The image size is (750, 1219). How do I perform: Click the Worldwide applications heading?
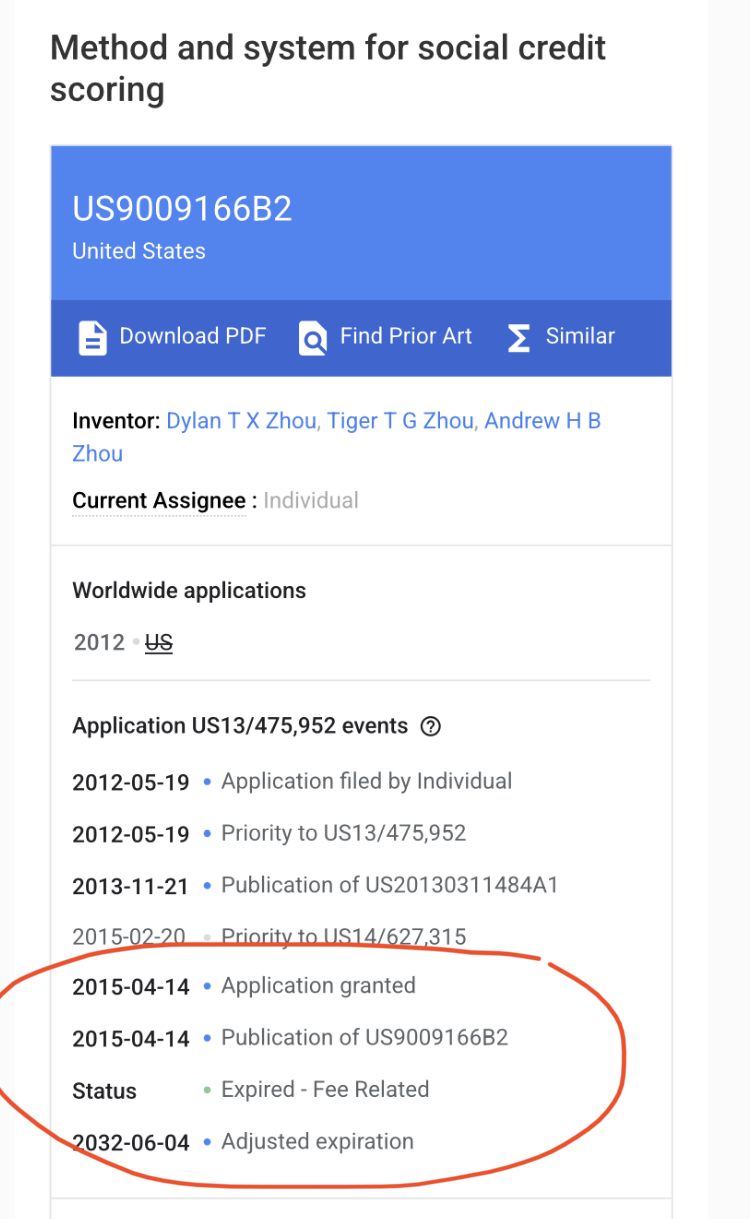coord(189,590)
